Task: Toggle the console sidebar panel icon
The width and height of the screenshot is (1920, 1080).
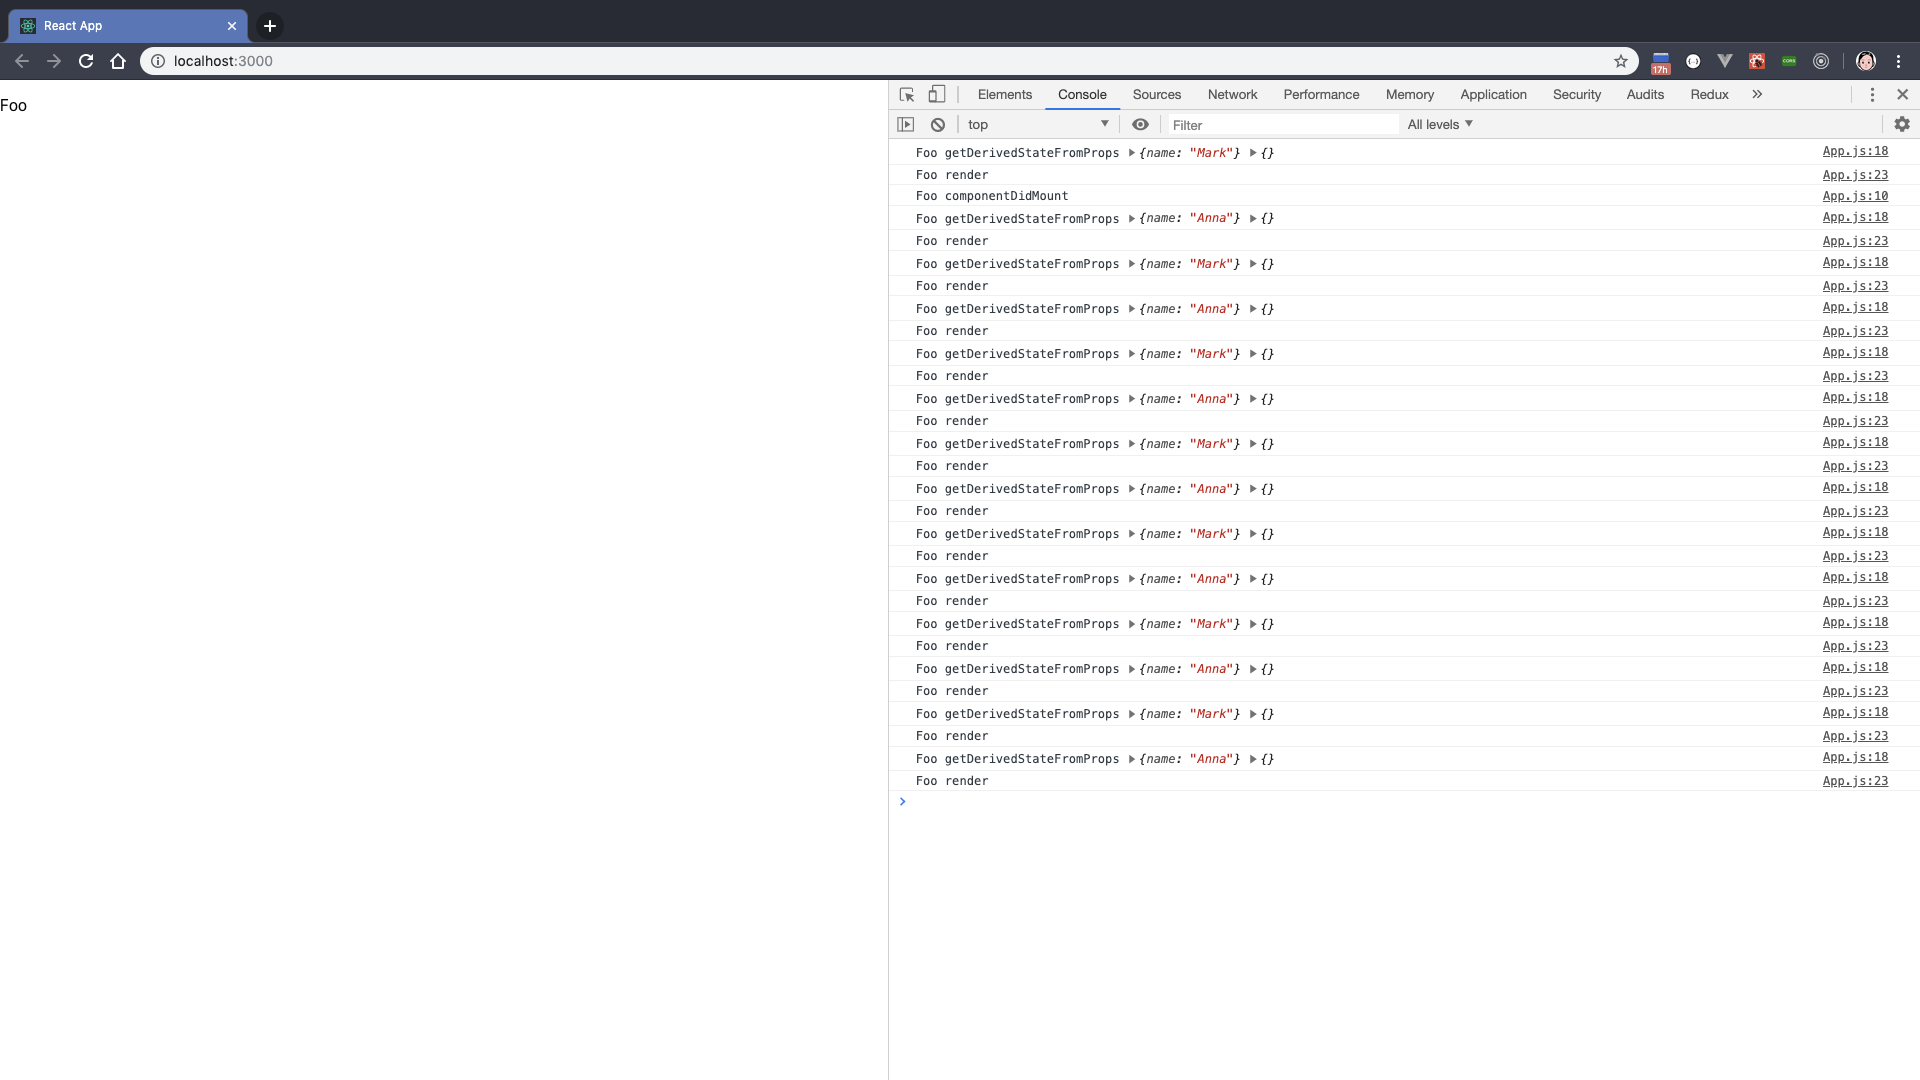Action: coord(906,124)
